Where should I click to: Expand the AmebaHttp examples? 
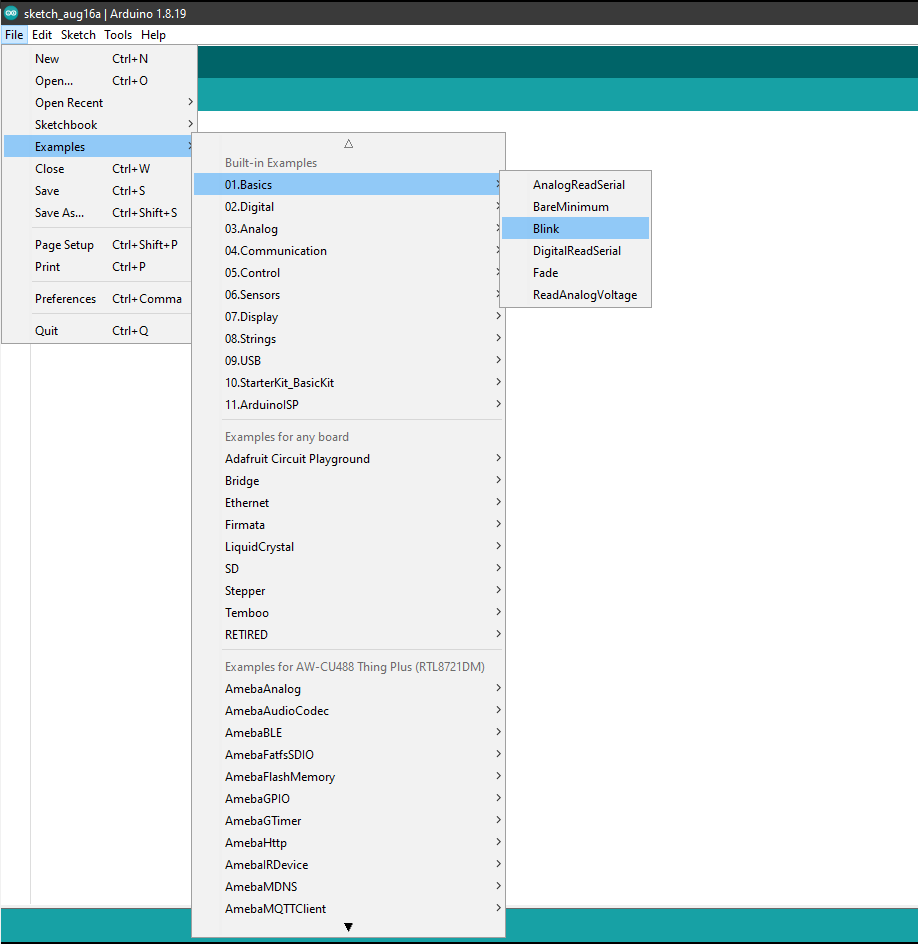[349, 843]
